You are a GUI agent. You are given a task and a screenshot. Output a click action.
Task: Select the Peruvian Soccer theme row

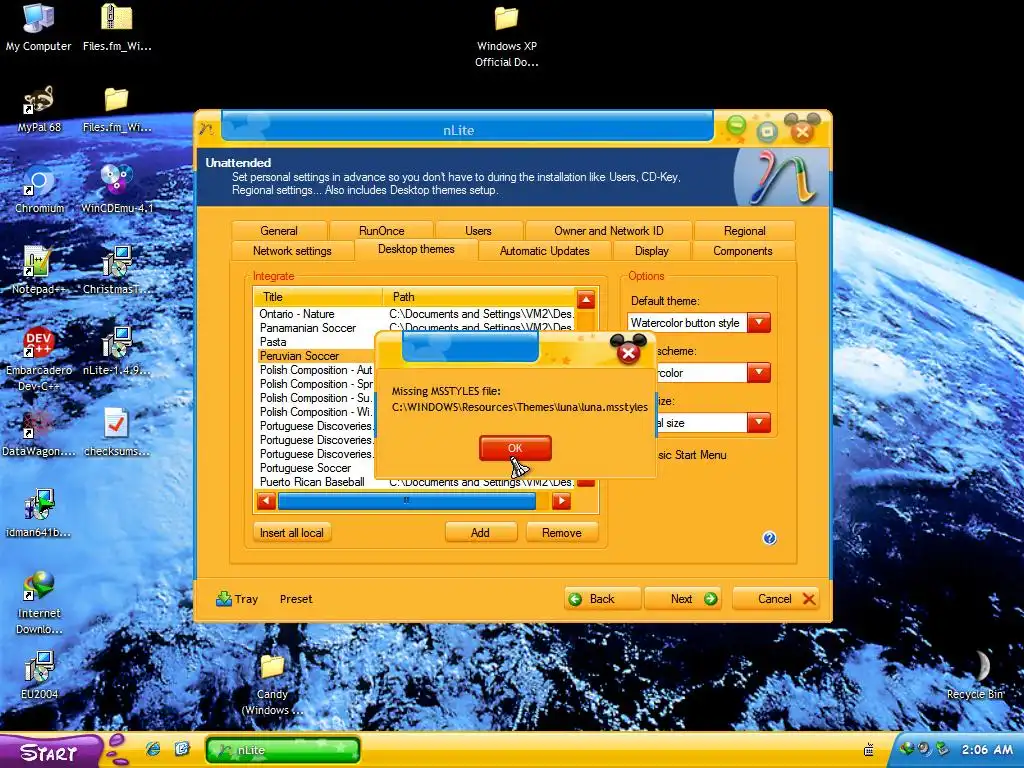tap(316, 356)
